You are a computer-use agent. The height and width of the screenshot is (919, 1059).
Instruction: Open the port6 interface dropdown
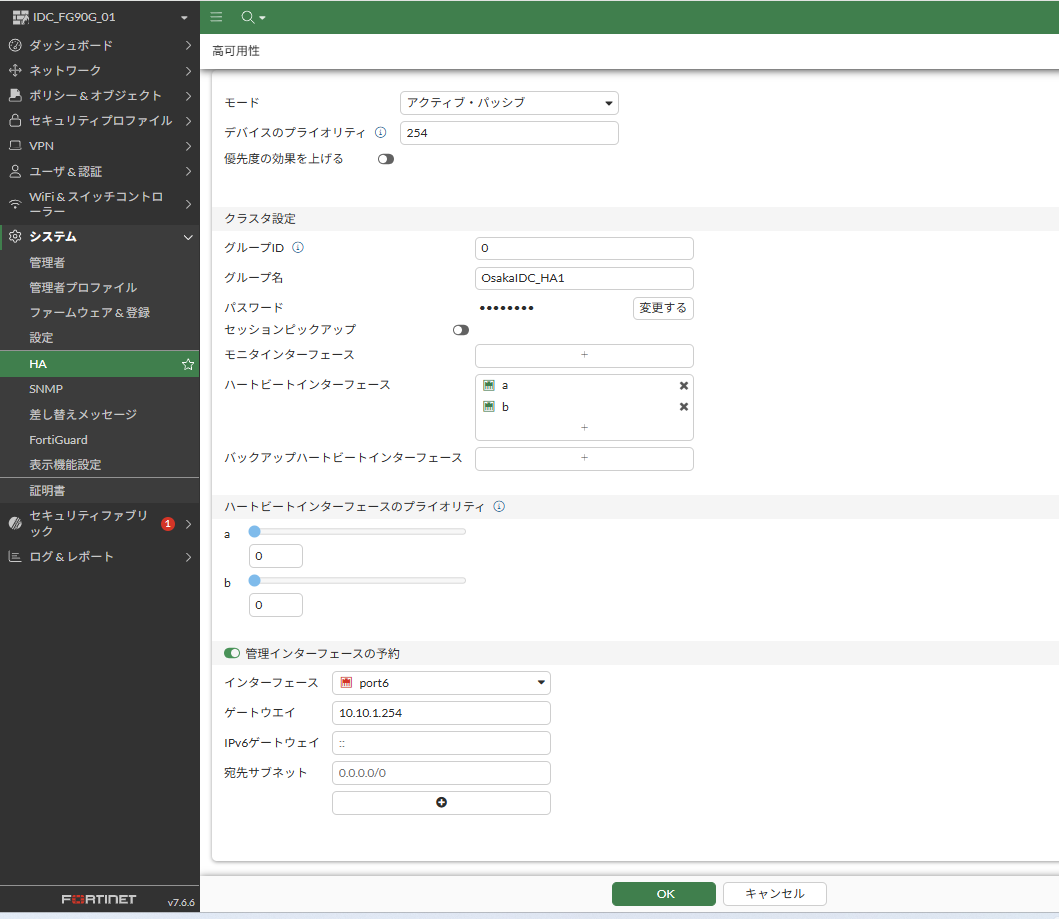[441, 683]
